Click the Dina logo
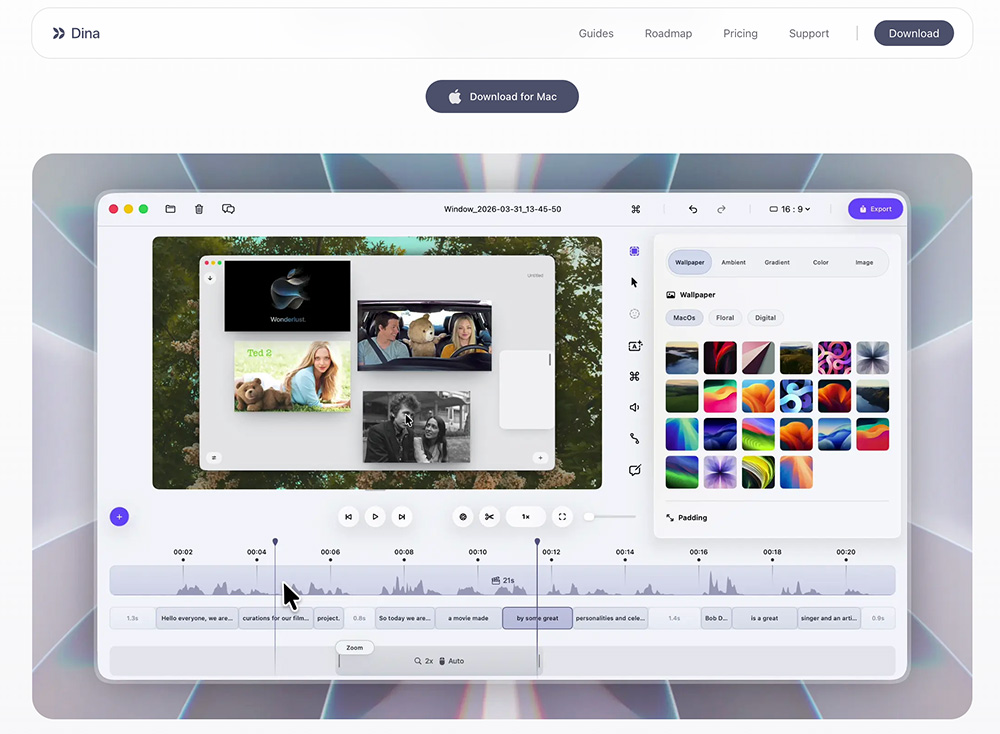 [76, 33]
